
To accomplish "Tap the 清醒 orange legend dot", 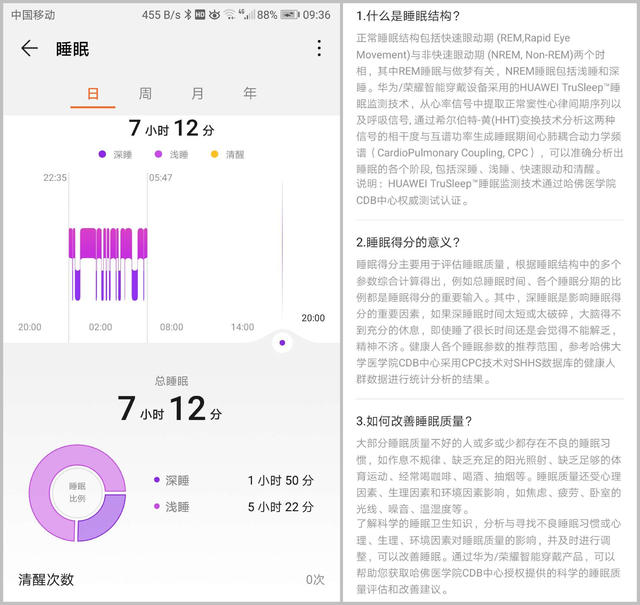I will pyautogui.click(x=214, y=154).
